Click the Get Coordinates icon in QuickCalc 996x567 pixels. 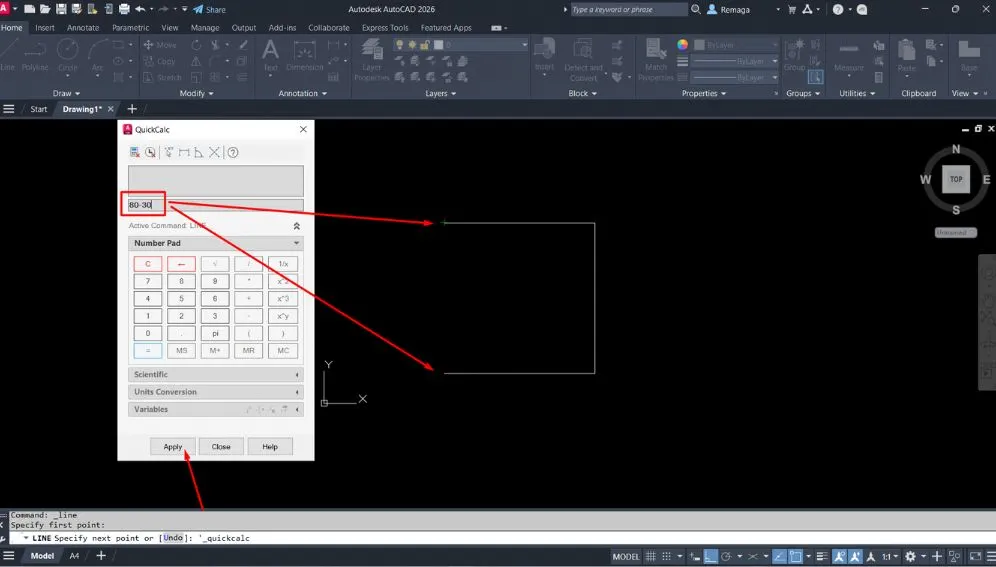click(x=168, y=153)
